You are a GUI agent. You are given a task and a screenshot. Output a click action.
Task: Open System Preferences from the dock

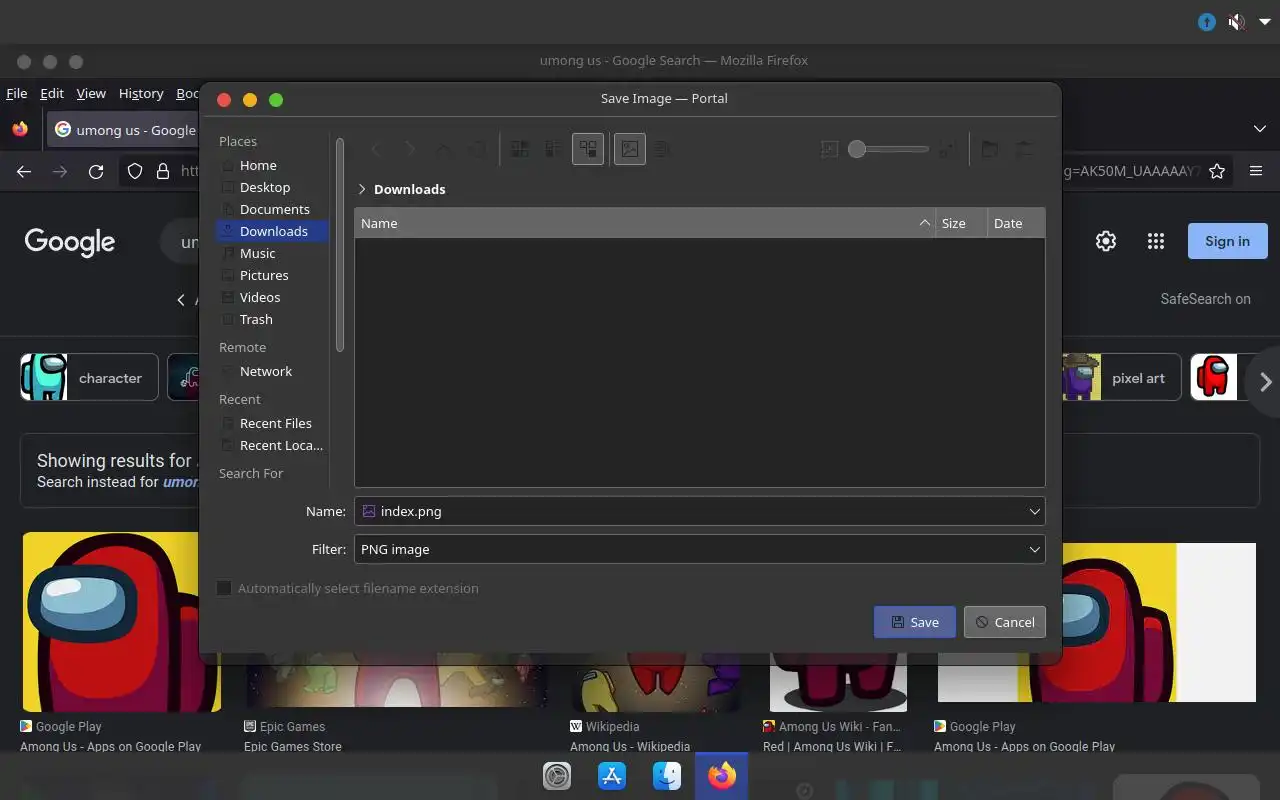coord(557,776)
